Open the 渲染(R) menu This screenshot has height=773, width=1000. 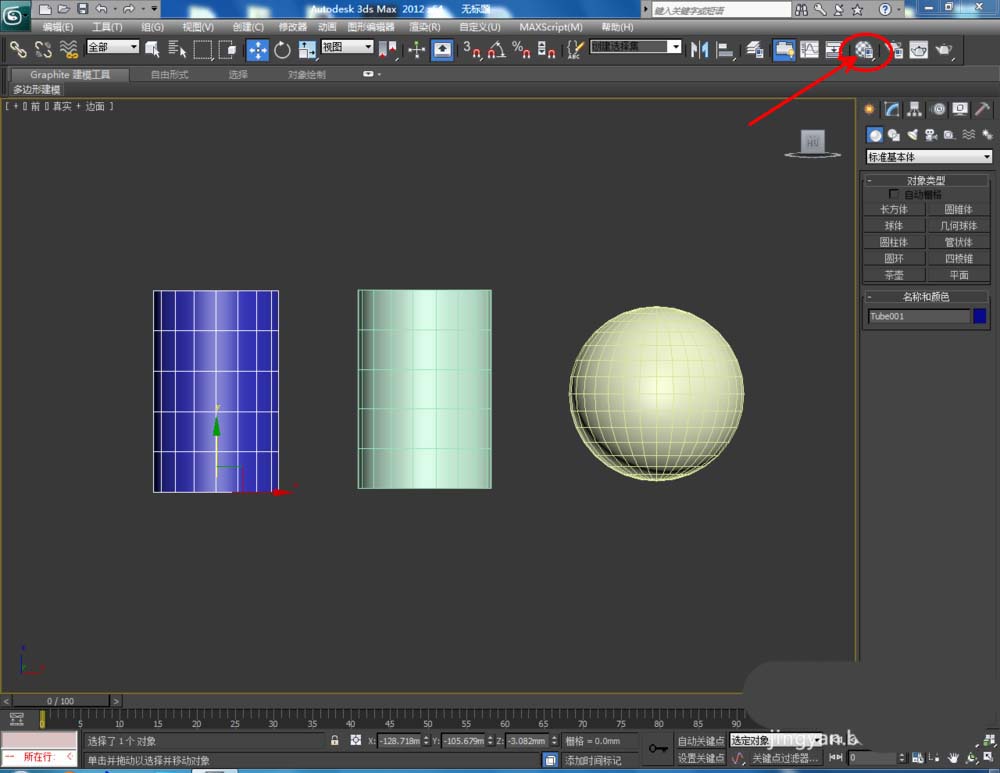(425, 27)
